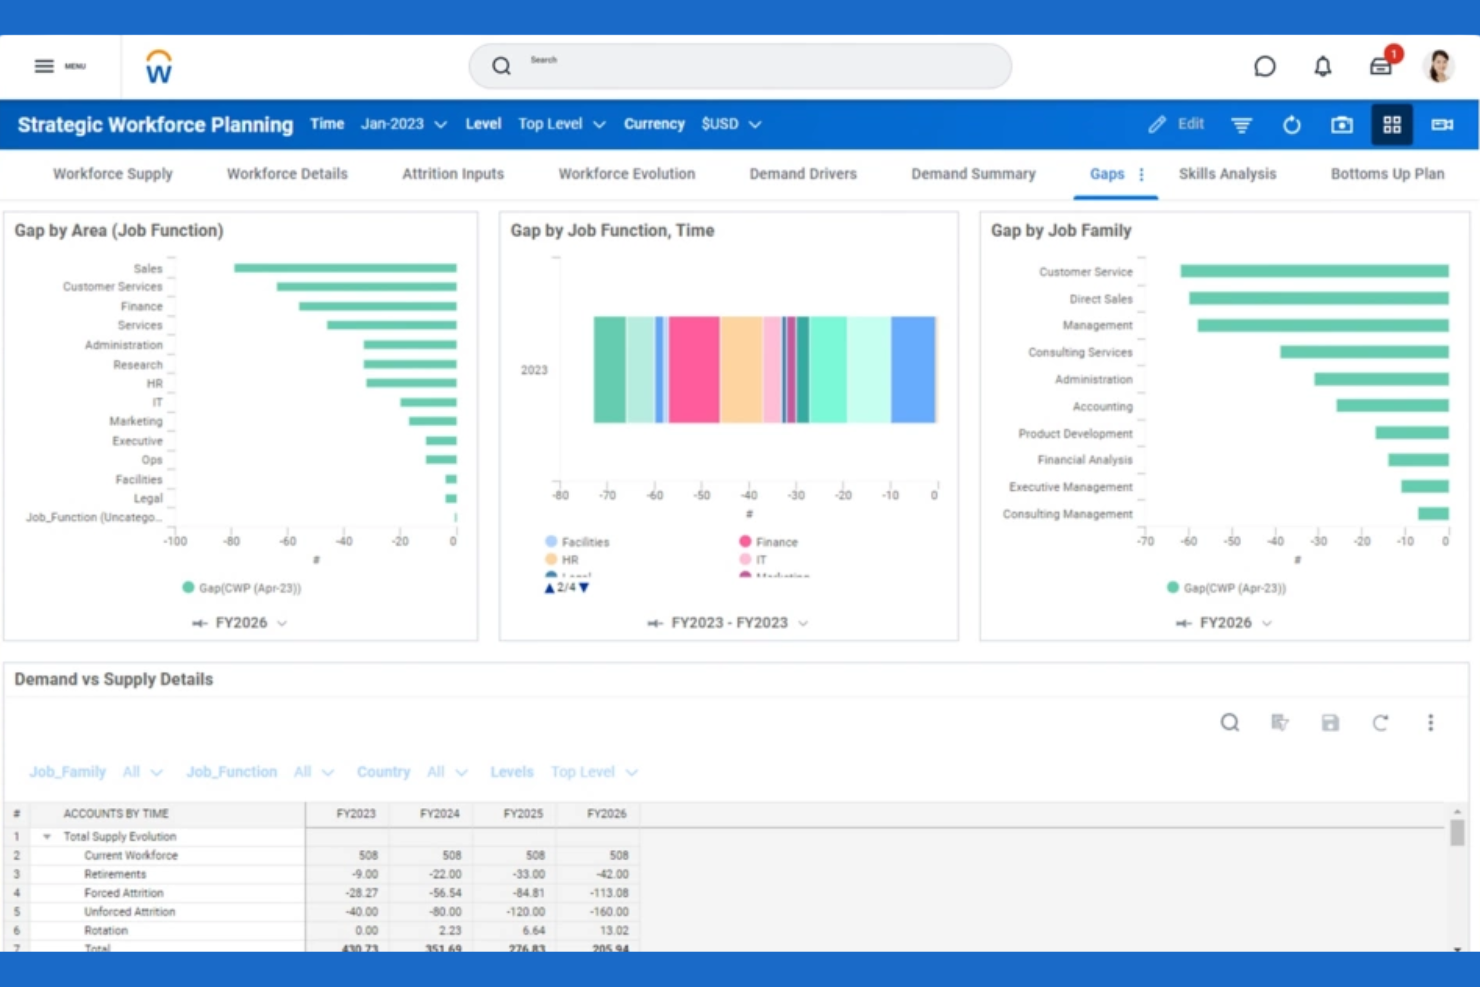Select the Gaps tab
Screen dimensions: 1480x987
click(1107, 174)
